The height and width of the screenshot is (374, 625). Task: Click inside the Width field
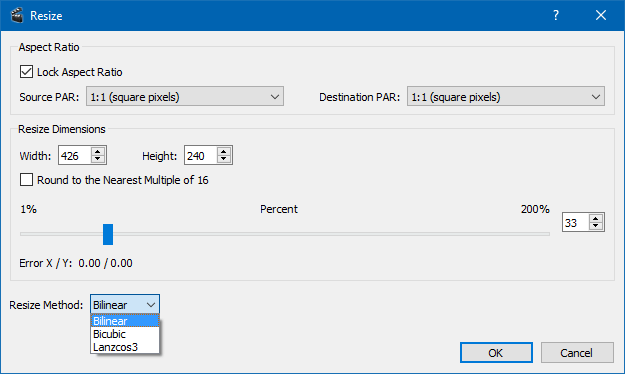[75, 156]
